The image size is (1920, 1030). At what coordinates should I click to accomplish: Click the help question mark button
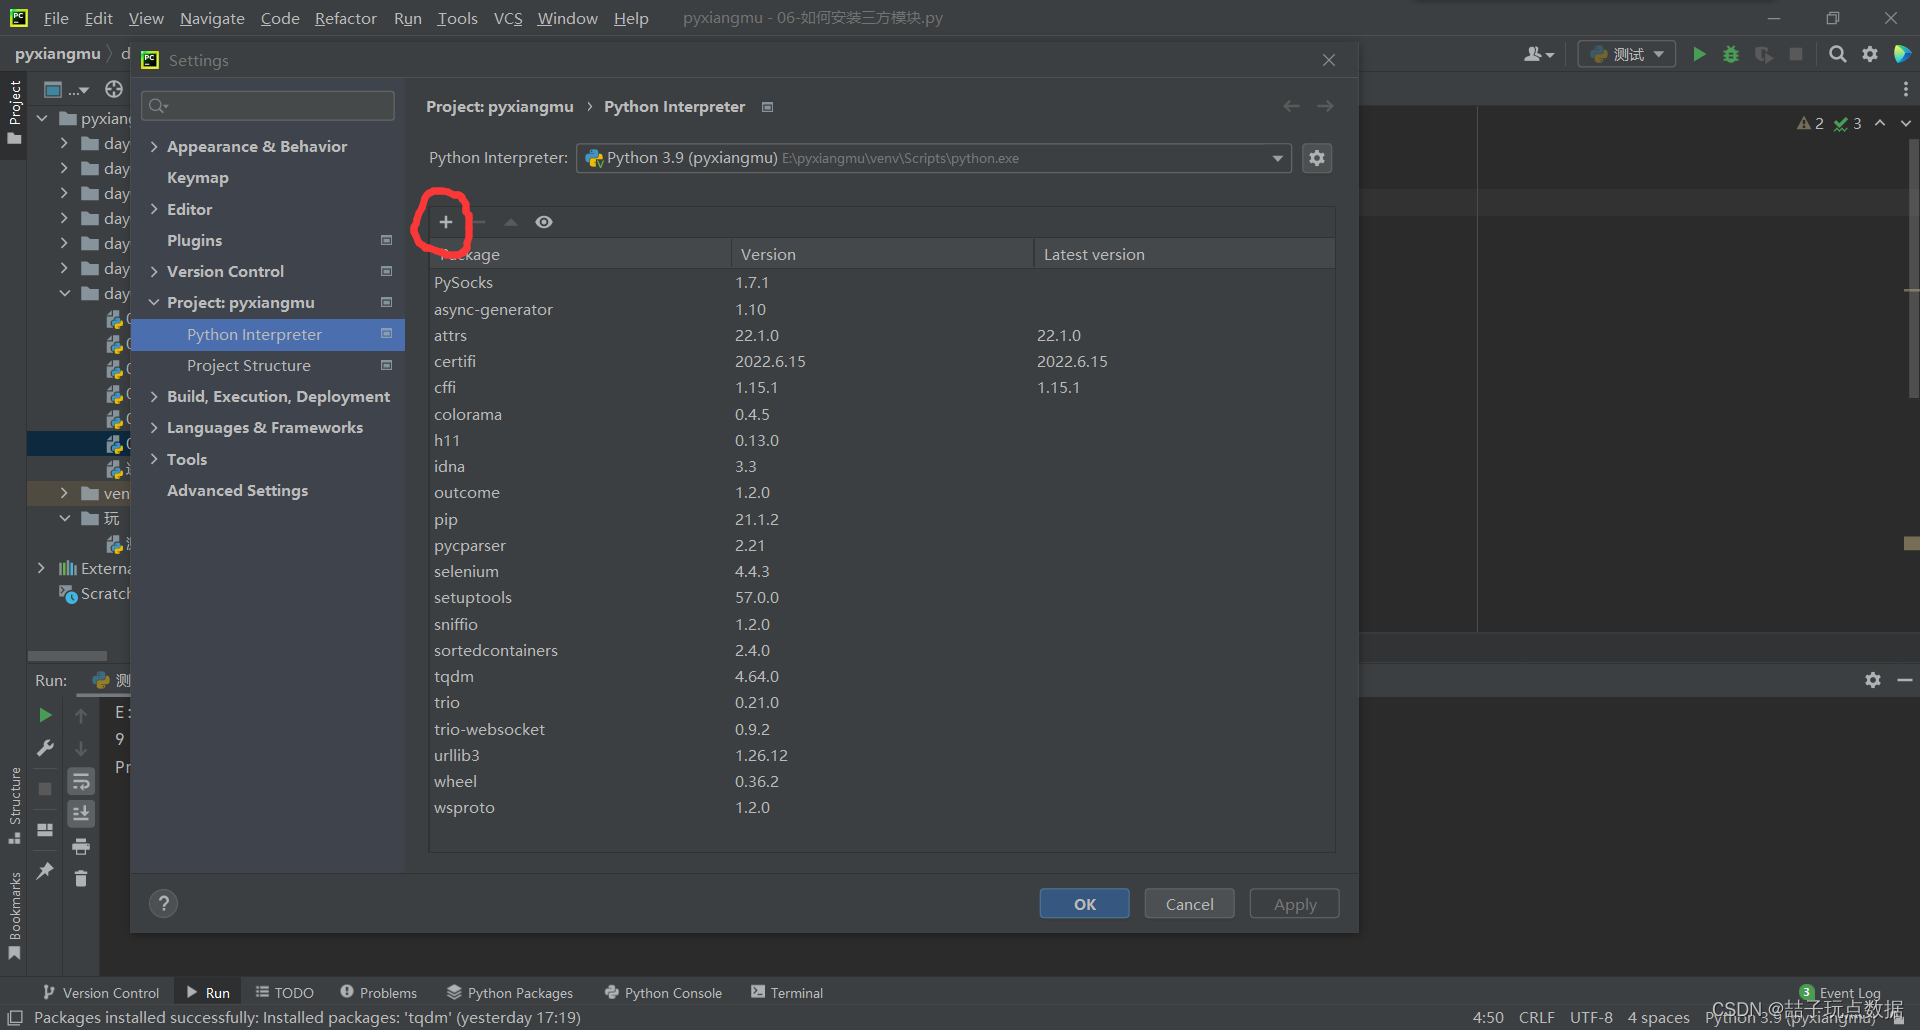pyautogui.click(x=164, y=904)
